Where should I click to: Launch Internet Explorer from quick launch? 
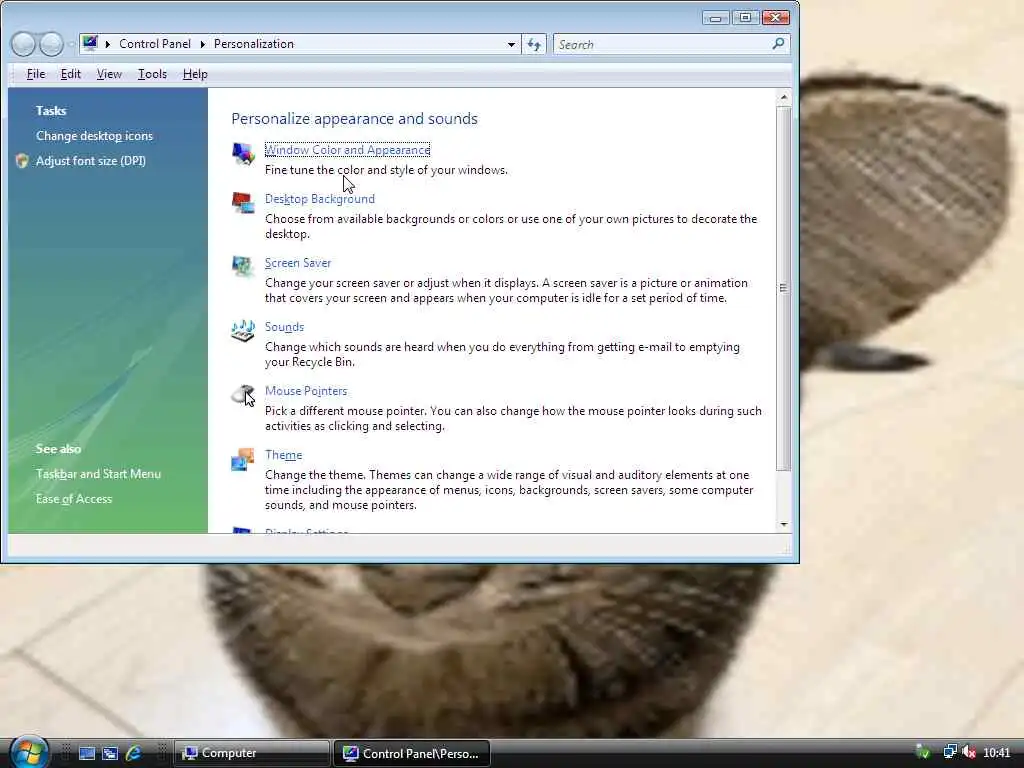(133, 753)
